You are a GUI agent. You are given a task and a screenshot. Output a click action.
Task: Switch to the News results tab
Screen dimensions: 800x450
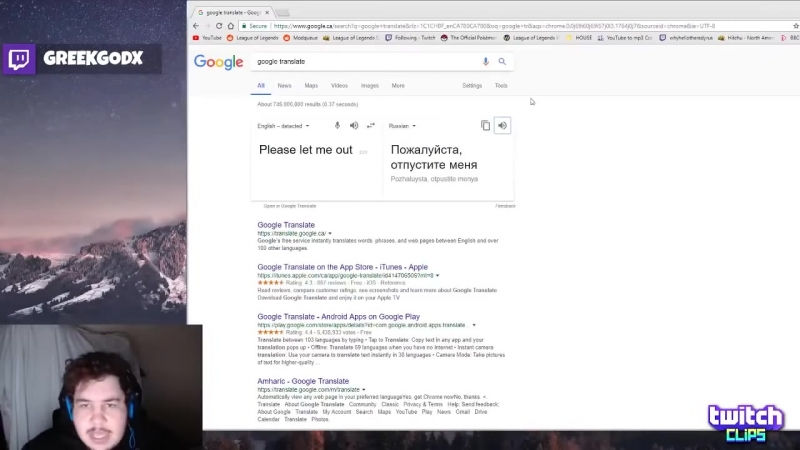click(285, 86)
